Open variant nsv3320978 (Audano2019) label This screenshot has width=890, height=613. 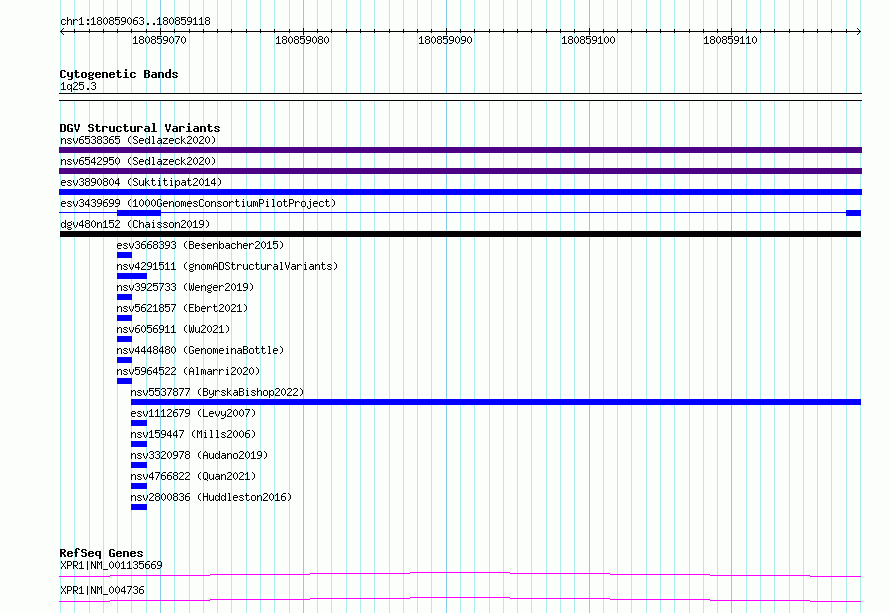click(x=199, y=455)
